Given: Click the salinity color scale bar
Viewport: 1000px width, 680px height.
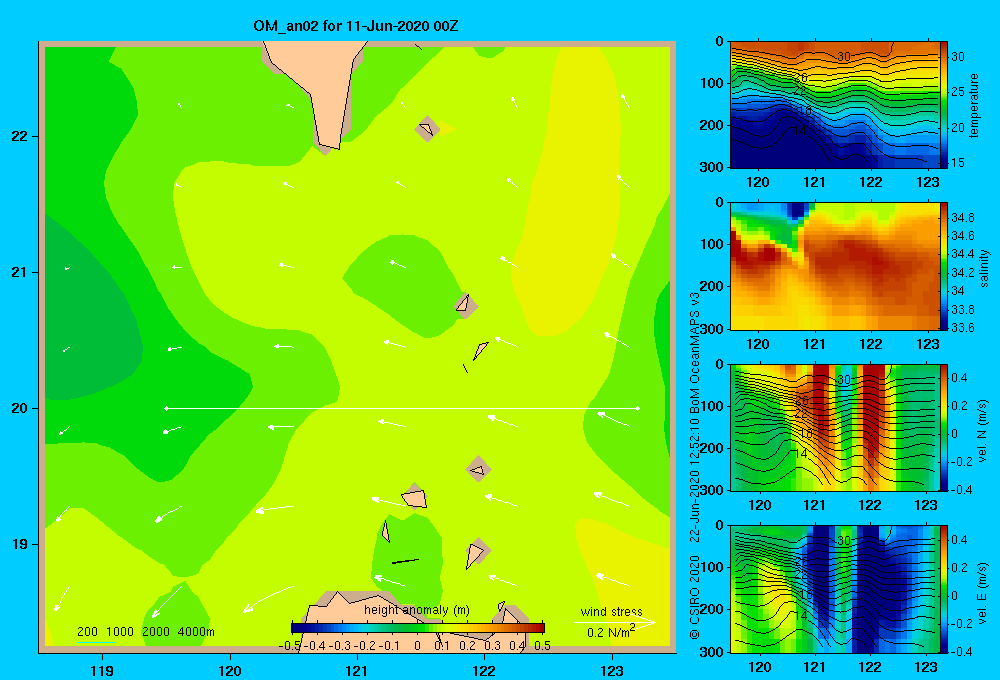Looking at the screenshot, I should 944,266.
